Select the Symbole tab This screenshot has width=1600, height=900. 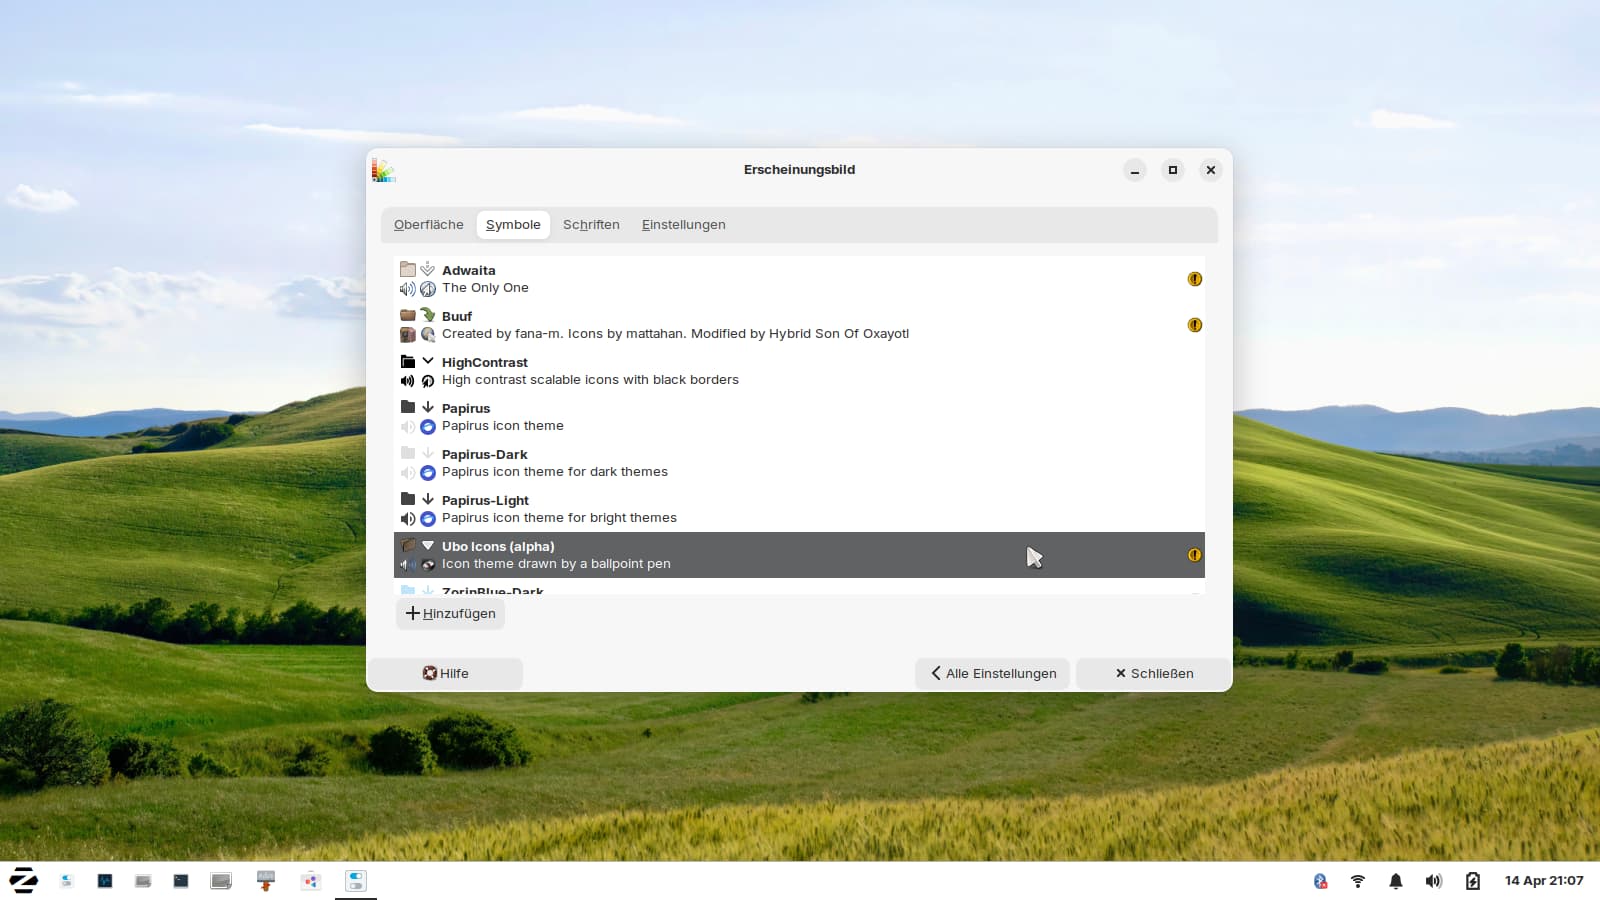click(513, 225)
